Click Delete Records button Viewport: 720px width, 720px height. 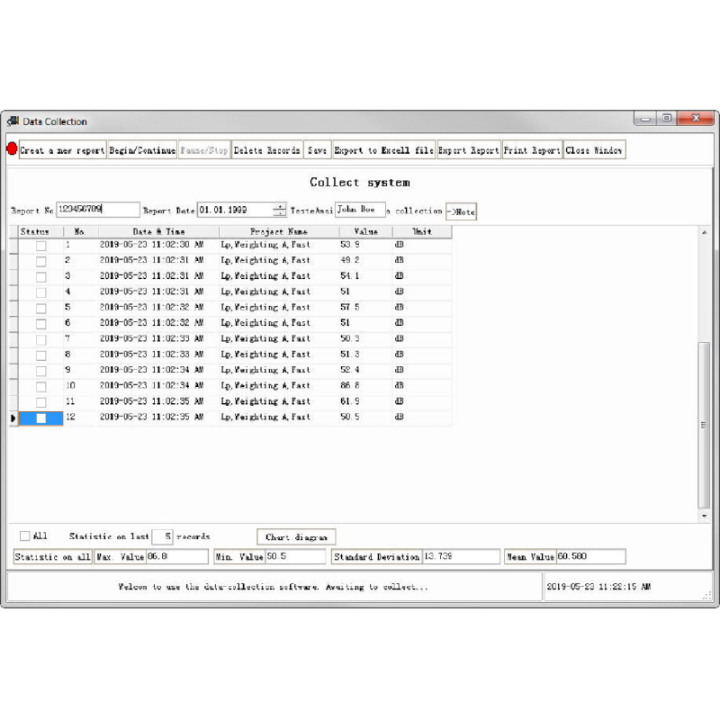267,150
